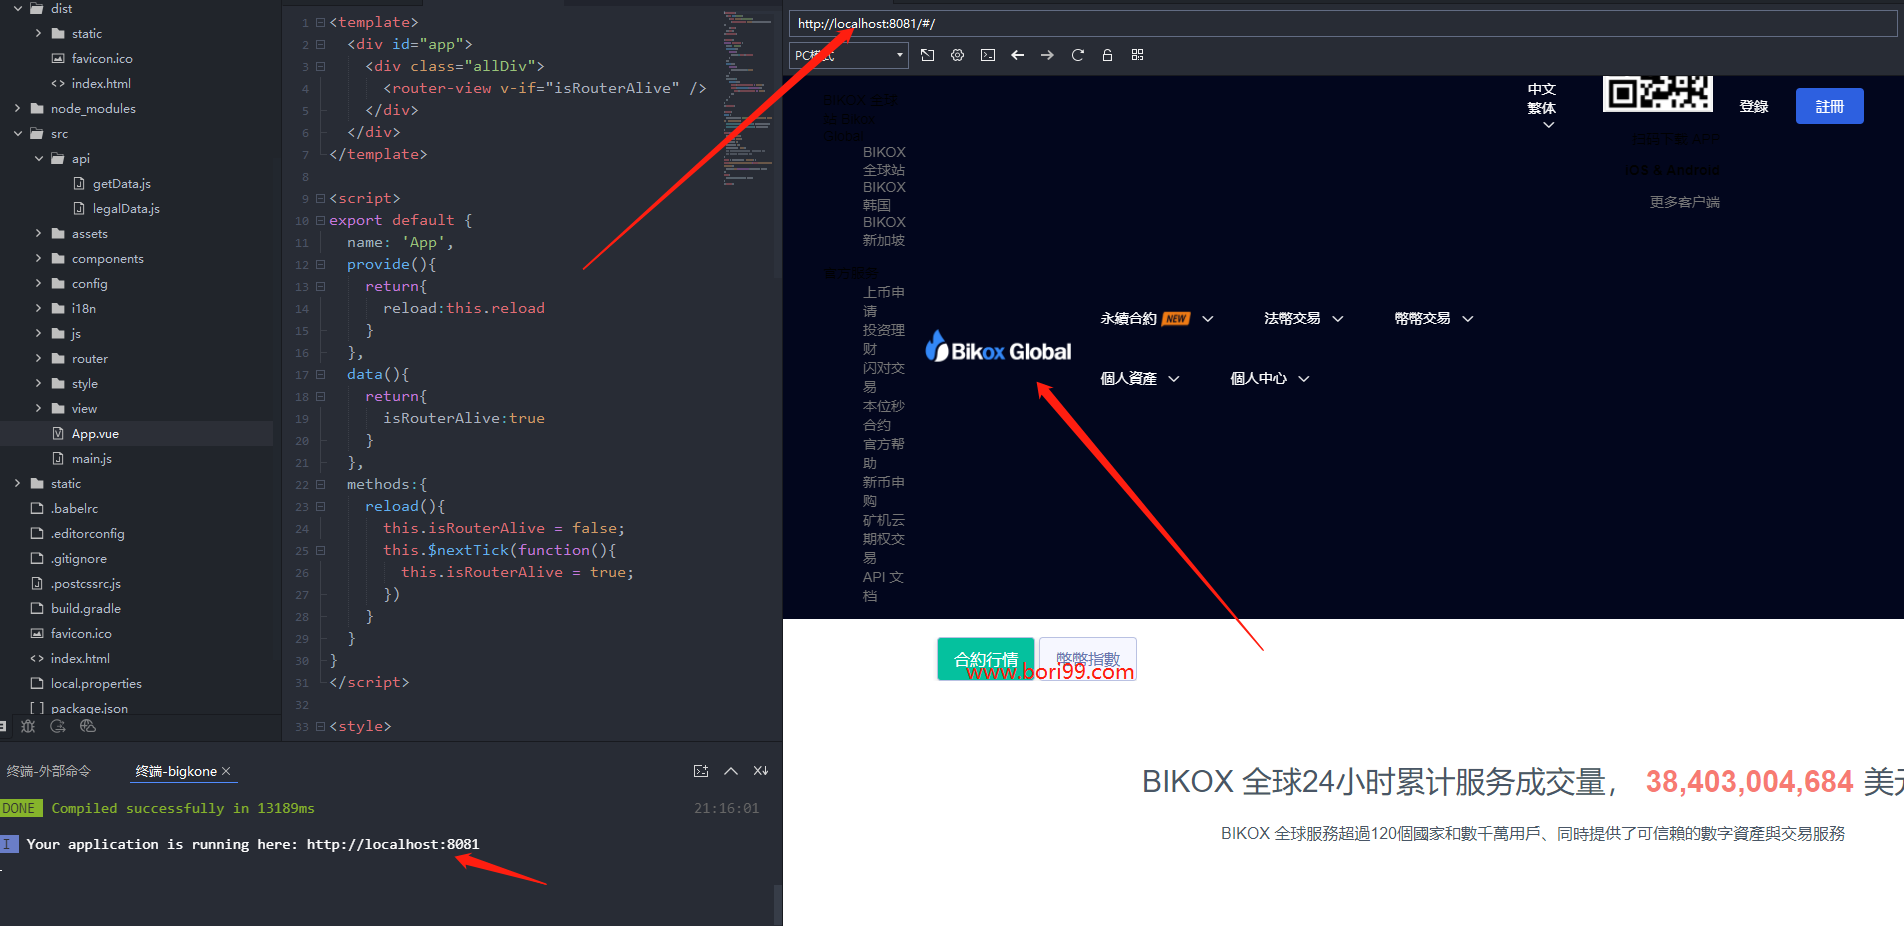The height and width of the screenshot is (926, 1904).
Task: Click the .gitignore file icon
Action: [37, 559]
